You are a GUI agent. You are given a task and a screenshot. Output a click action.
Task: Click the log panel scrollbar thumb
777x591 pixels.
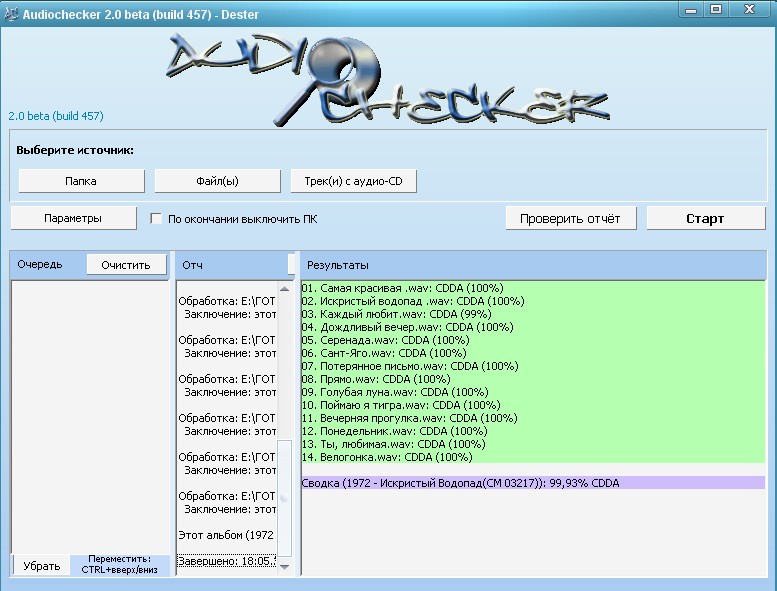click(285, 490)
